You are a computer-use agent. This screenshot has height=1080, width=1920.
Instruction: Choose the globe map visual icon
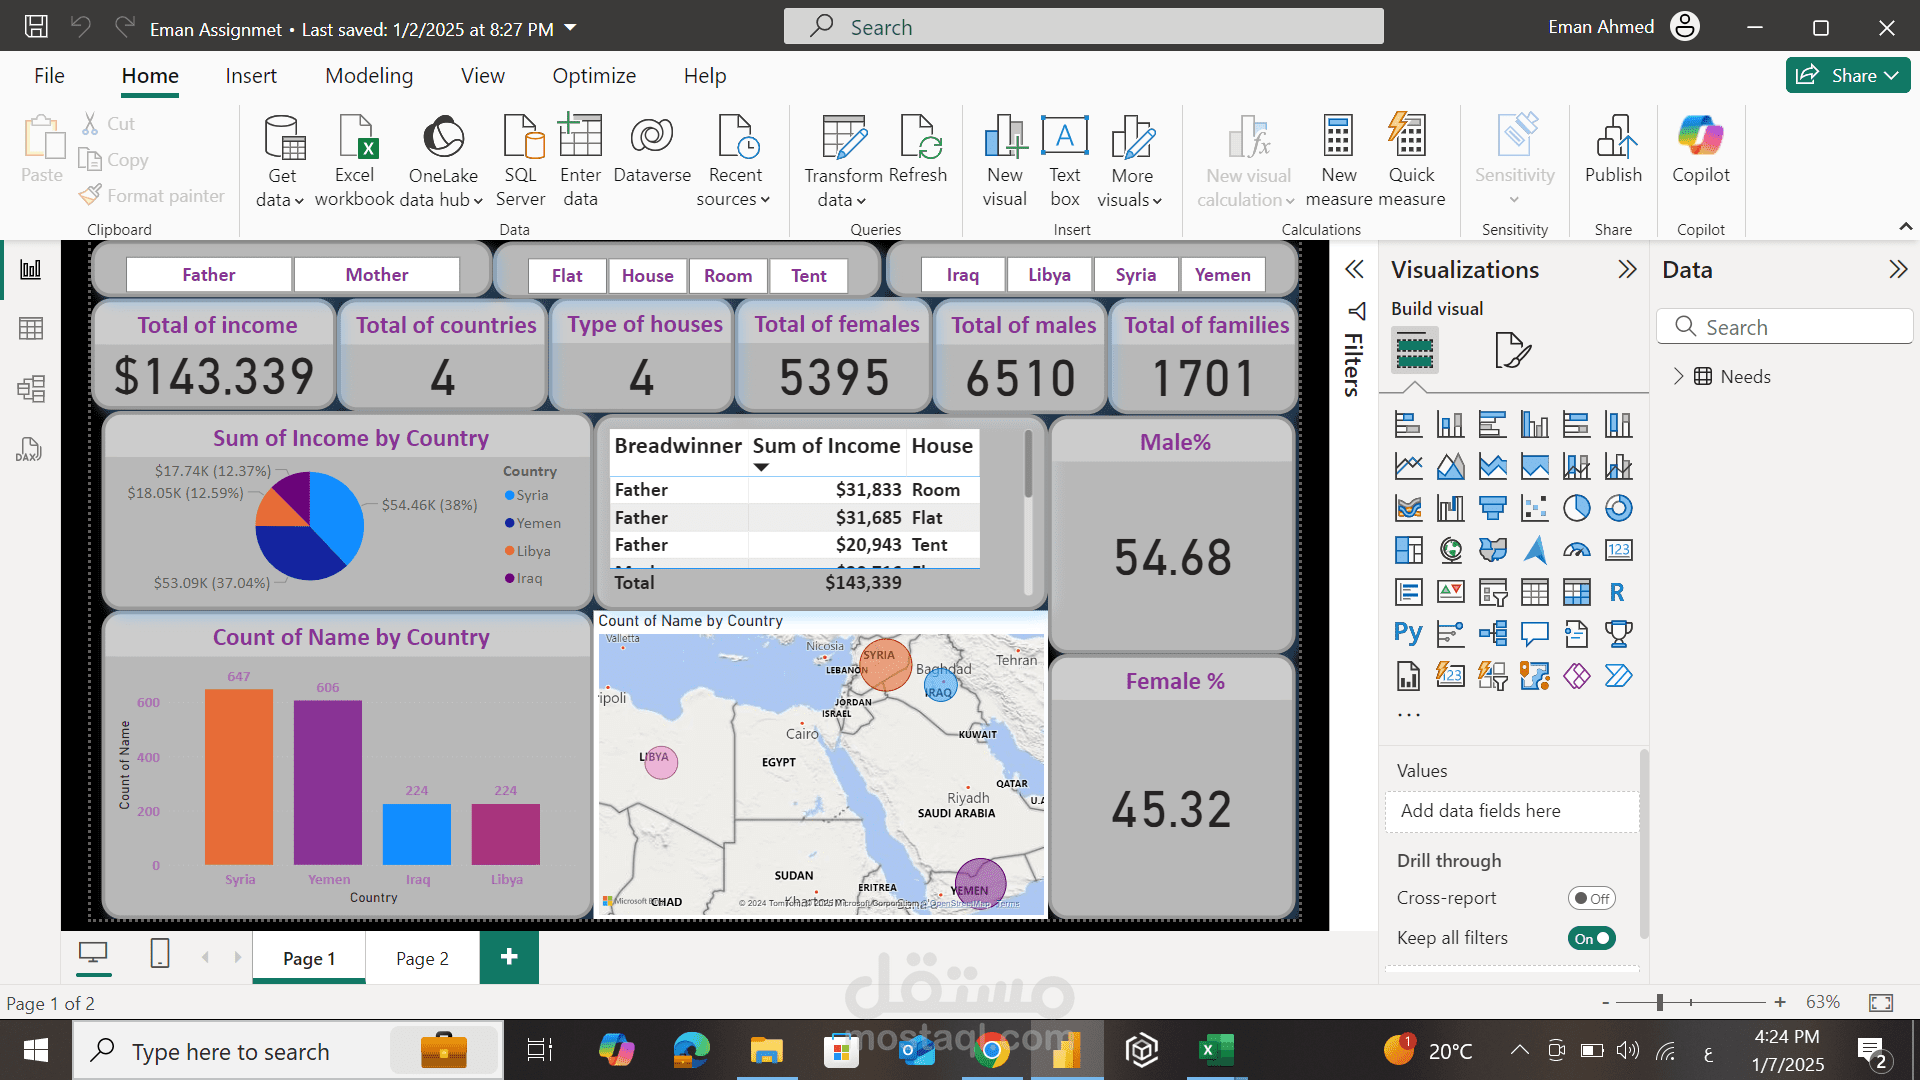click(1450, 550)
